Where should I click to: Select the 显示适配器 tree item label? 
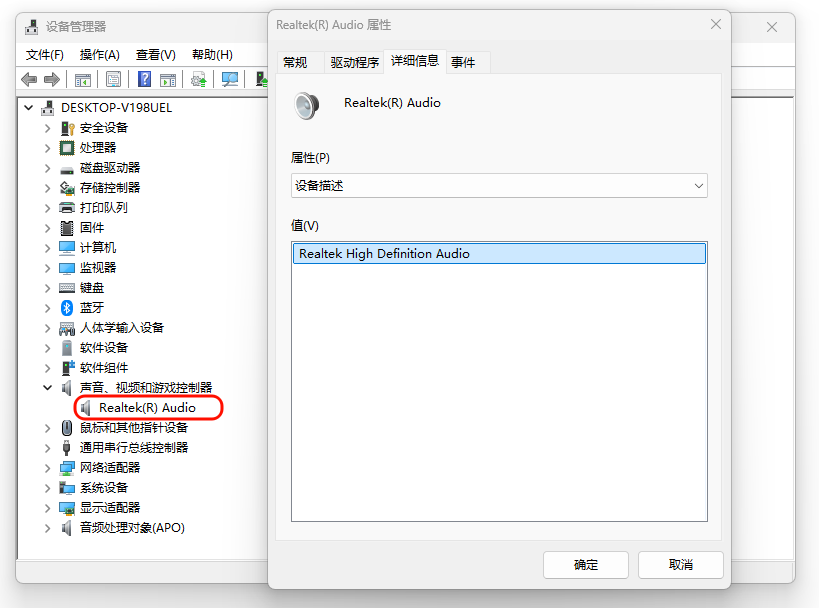coord(110,508)
